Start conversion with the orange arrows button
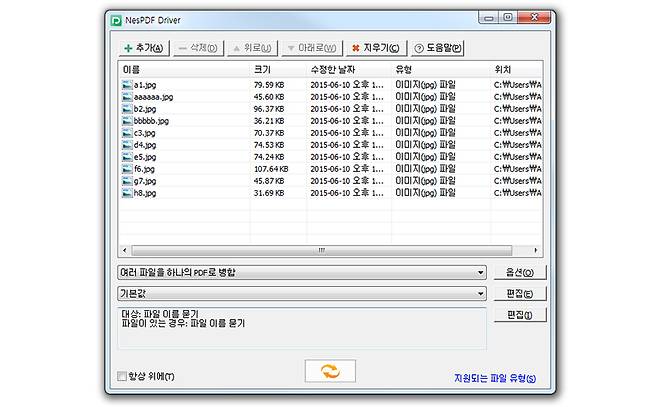658x407 pixels. point(330,371)
